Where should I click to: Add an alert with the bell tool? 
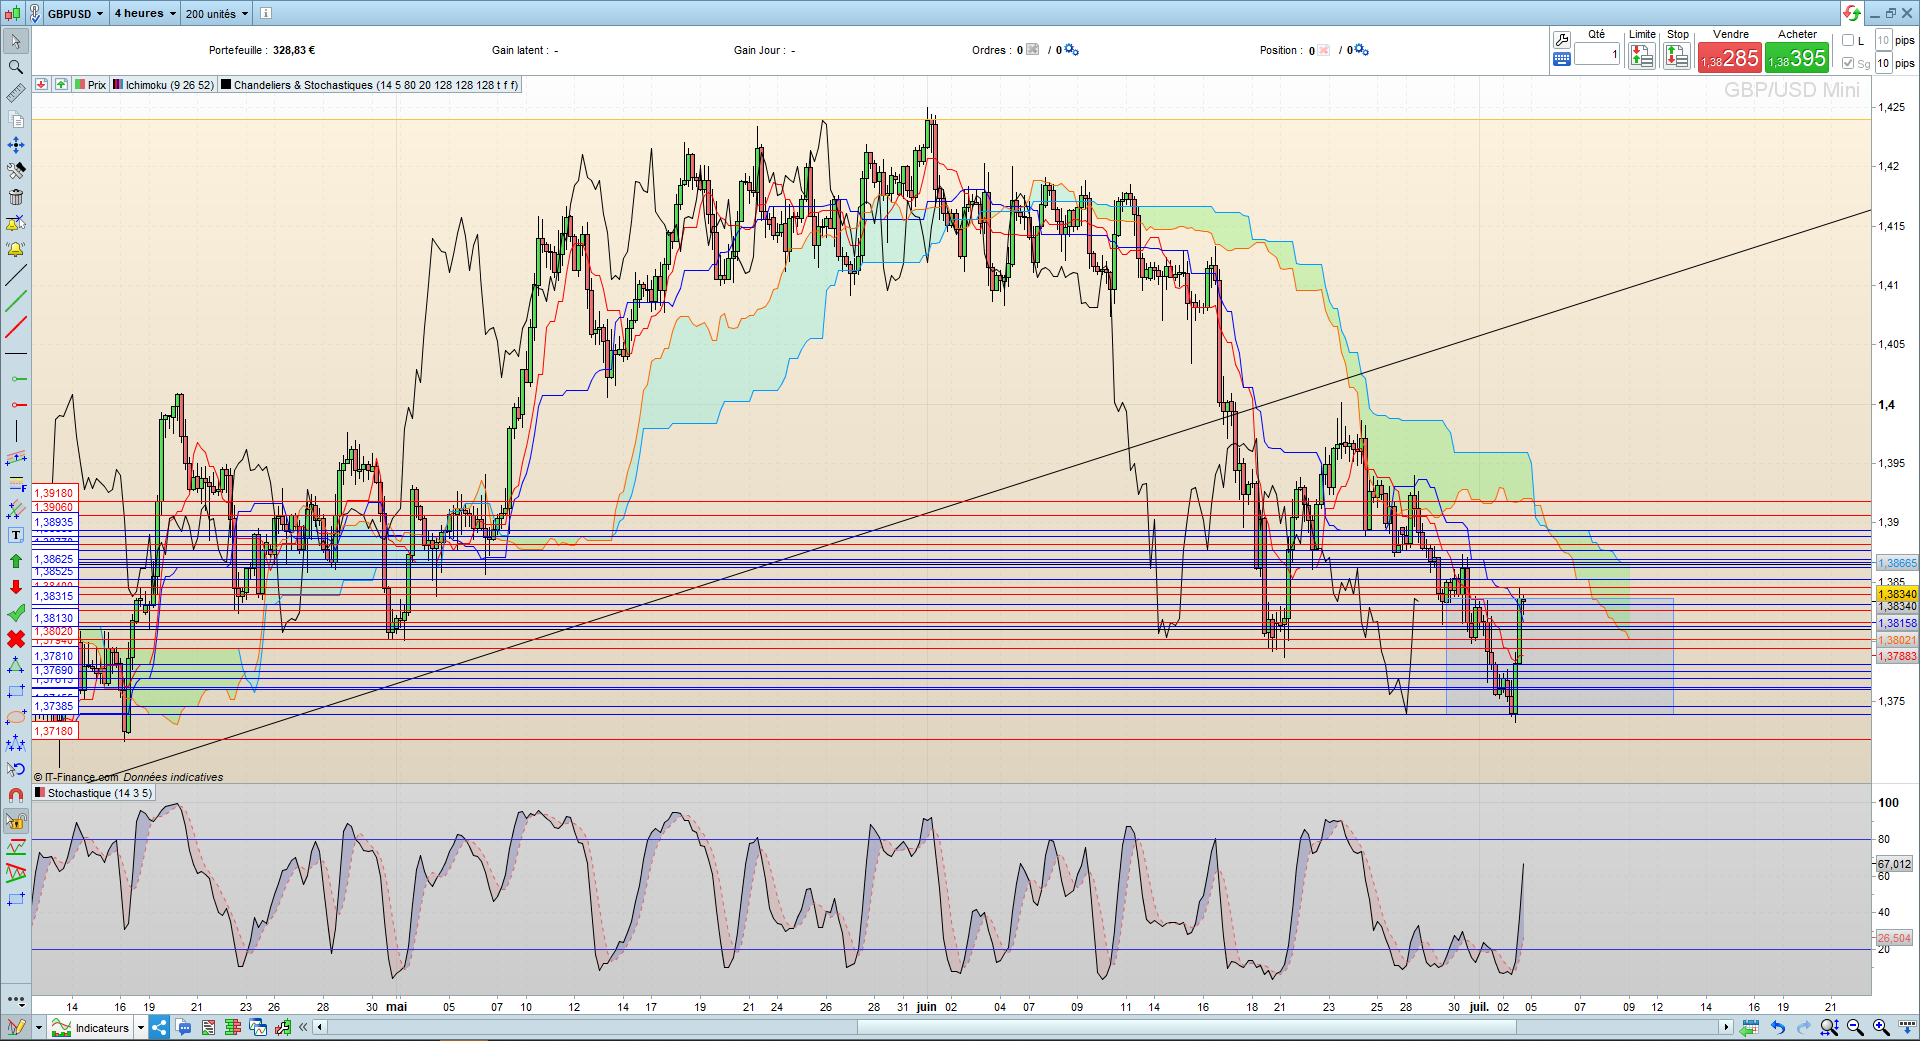point(16,249)
